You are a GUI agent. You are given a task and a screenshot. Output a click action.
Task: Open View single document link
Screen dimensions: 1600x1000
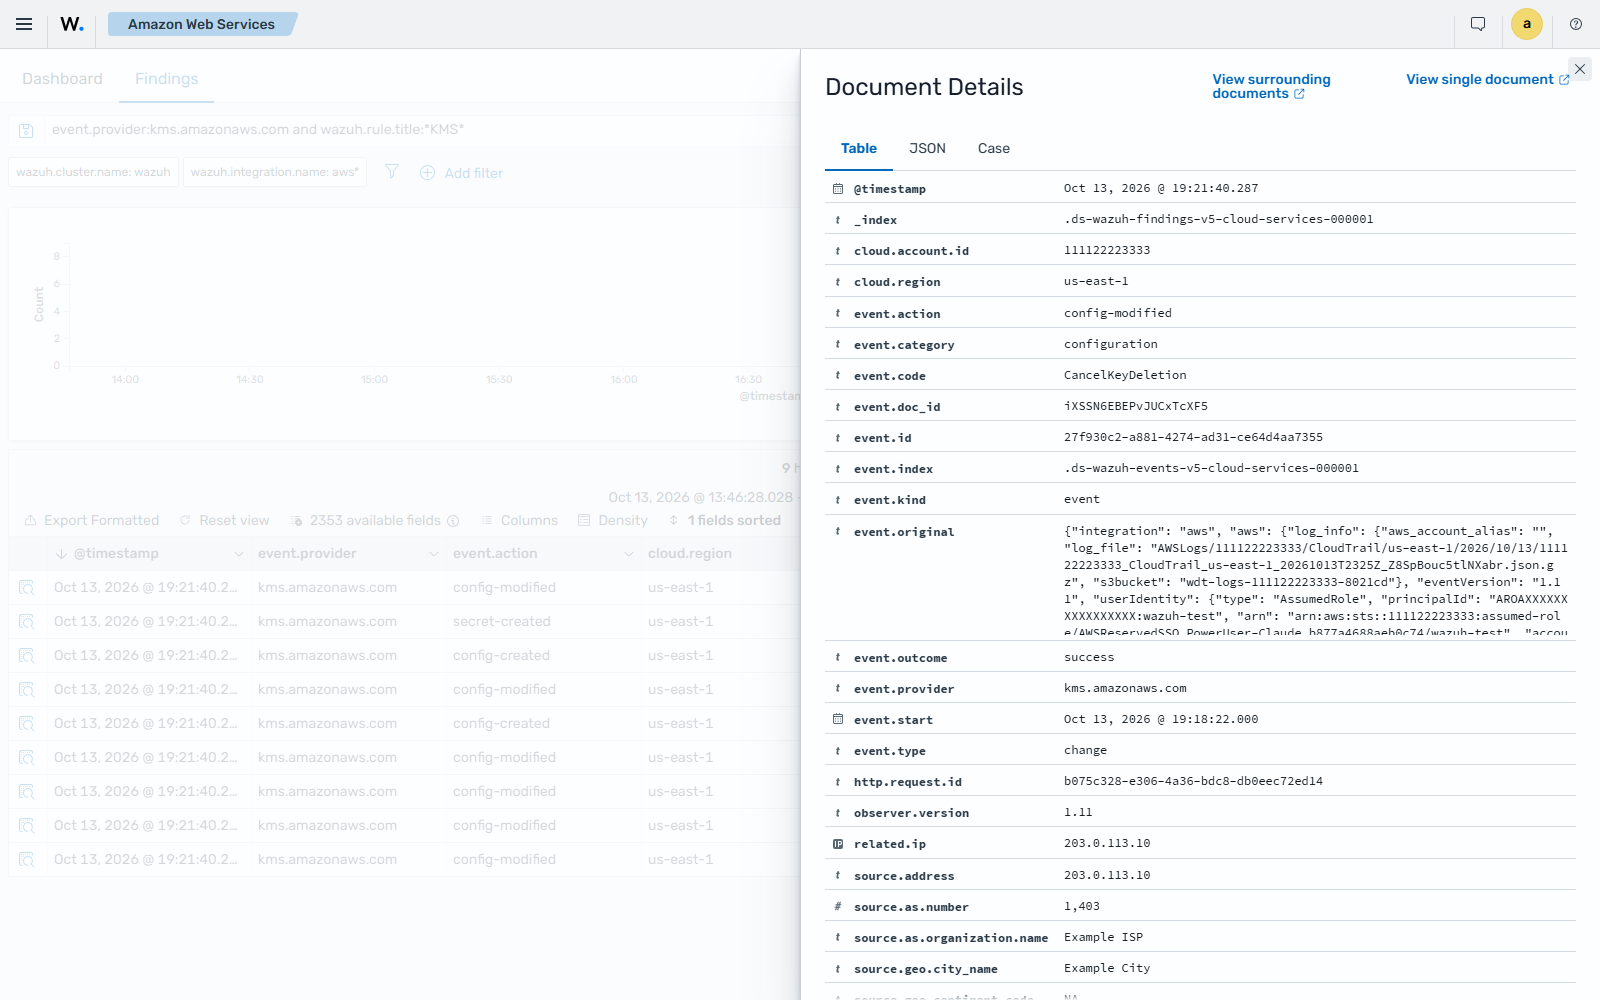click(x=1487, y=79)
